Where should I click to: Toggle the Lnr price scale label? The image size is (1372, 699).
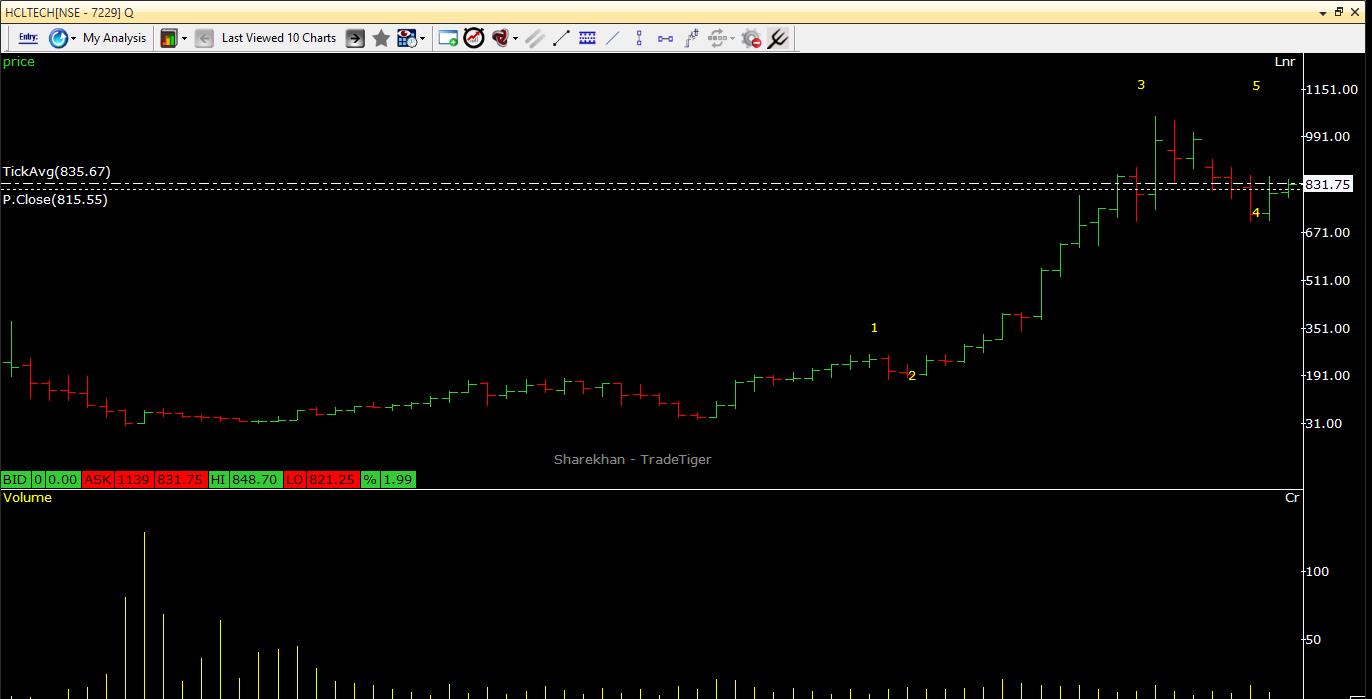[x=1284, y=62]
